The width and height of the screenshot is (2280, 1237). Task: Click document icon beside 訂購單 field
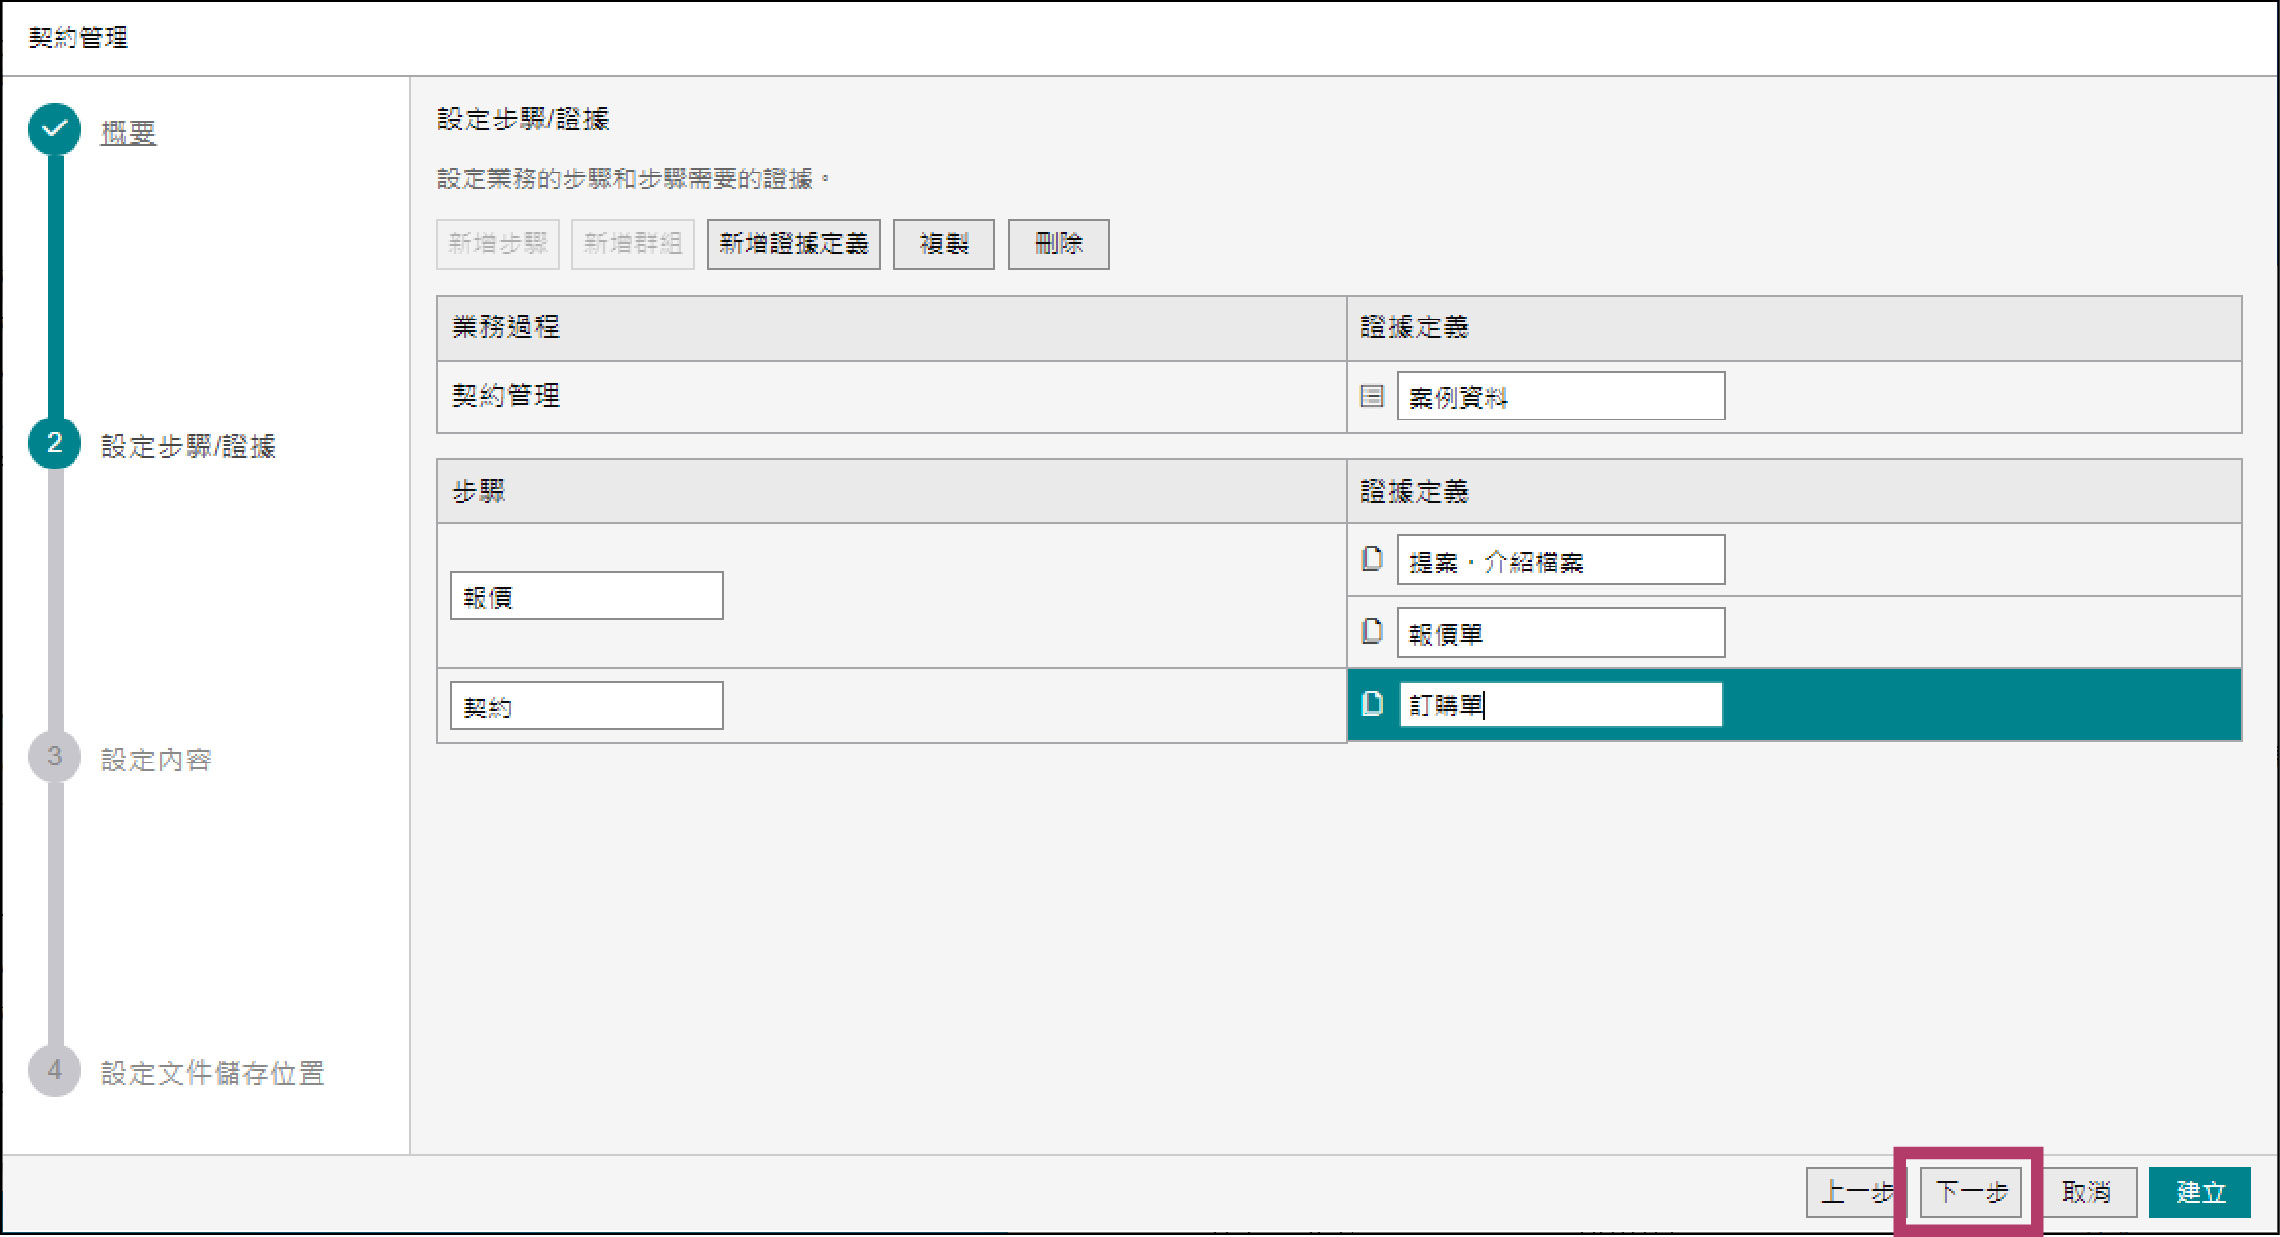[x=1372, y=704]
